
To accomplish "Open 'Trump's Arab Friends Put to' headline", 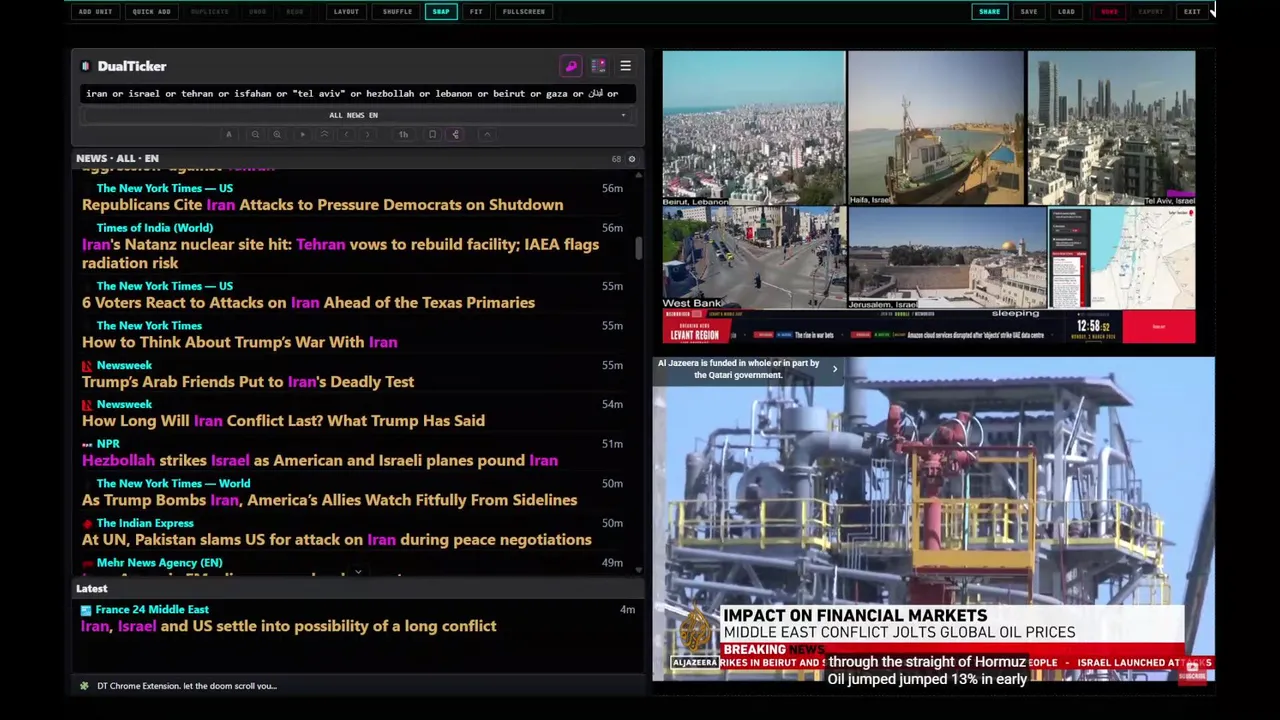I will pos(248,382).
